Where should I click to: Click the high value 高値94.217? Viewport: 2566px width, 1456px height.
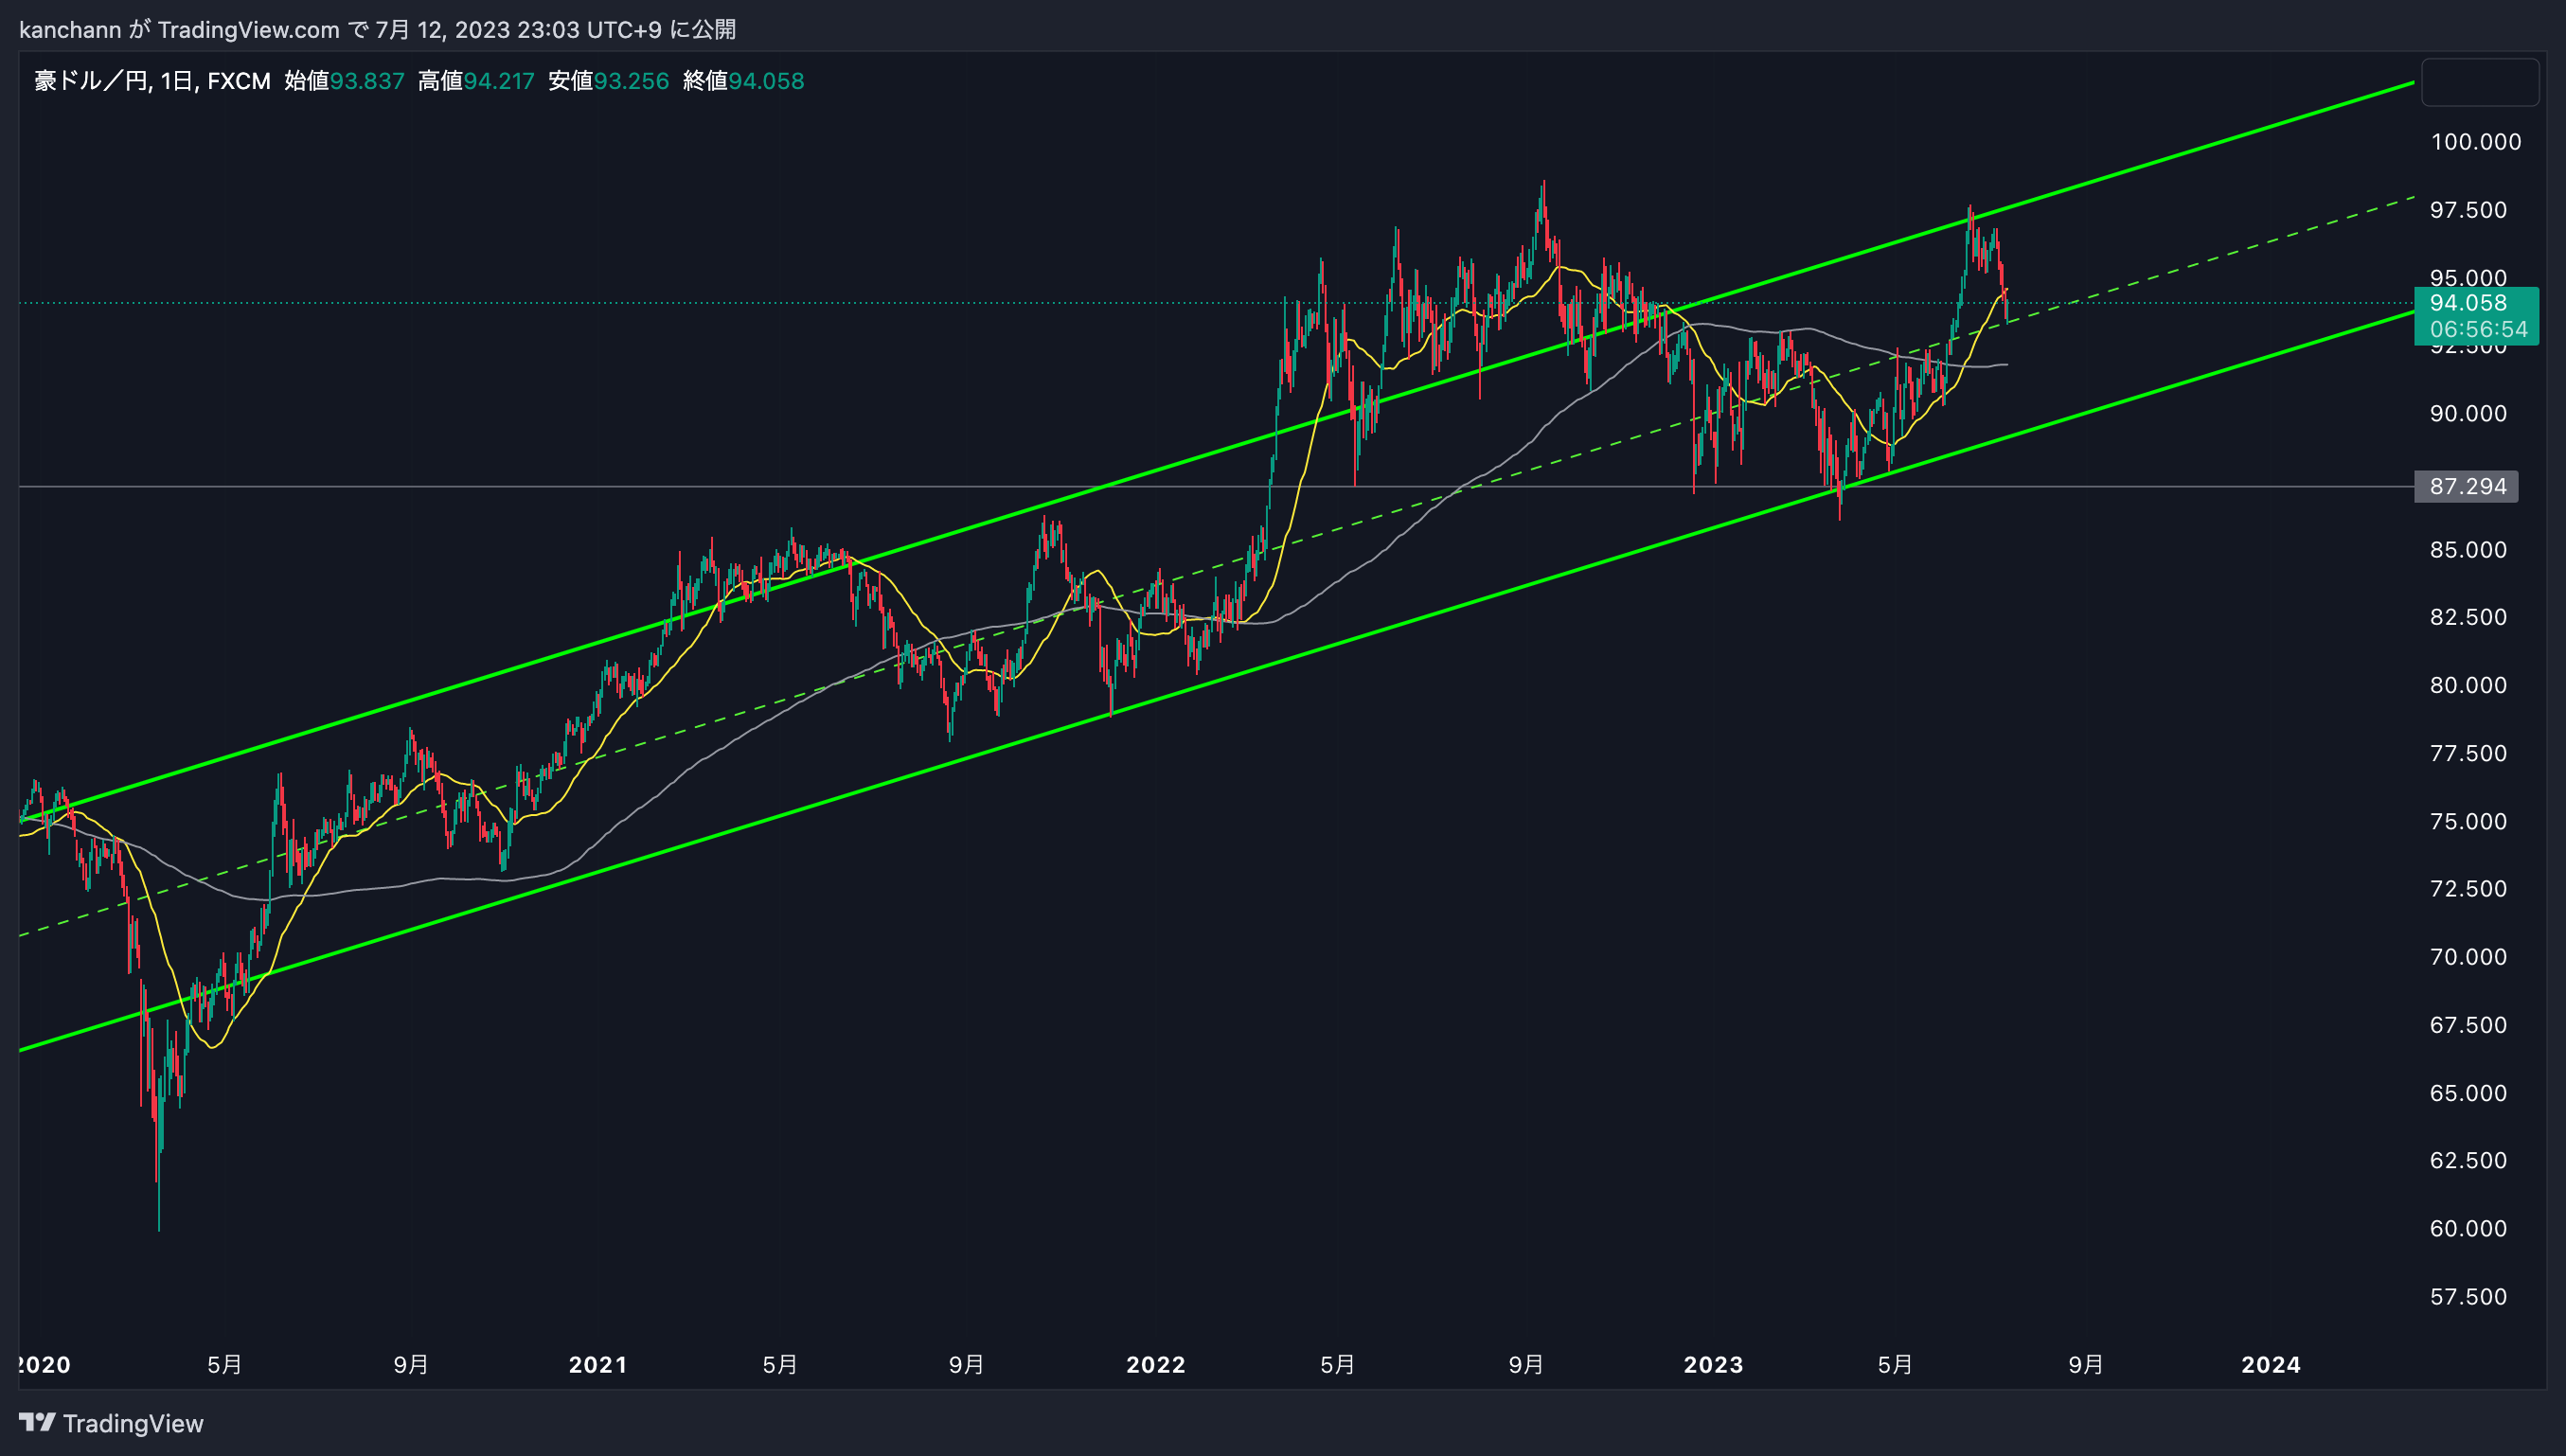476,81
